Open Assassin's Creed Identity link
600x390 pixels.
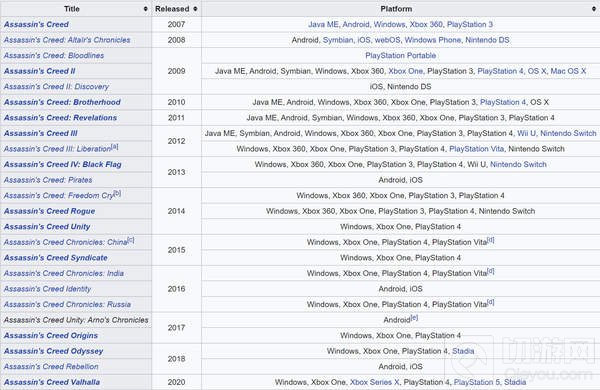(x=47, y=289)
